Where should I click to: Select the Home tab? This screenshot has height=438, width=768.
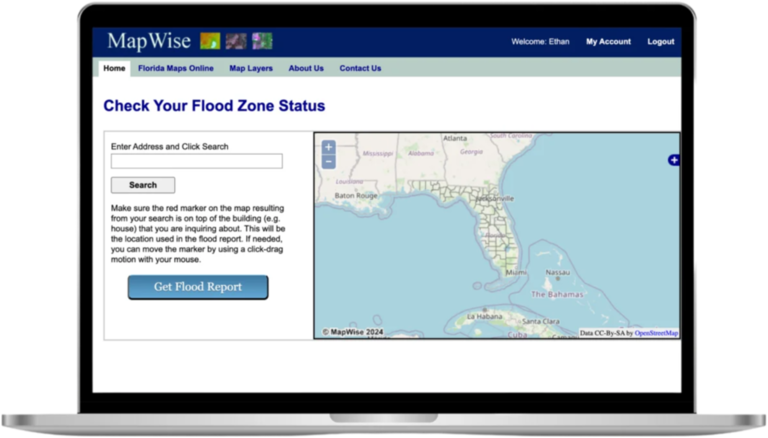pyautogui.click(x=114, y=68)
